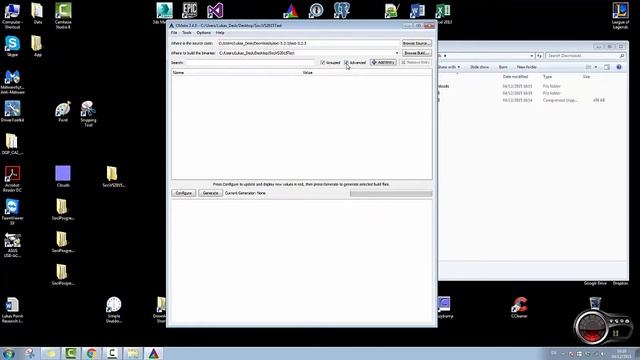Toggle the Advanced checkbox
640x360 pixels.
pos(347,62)
